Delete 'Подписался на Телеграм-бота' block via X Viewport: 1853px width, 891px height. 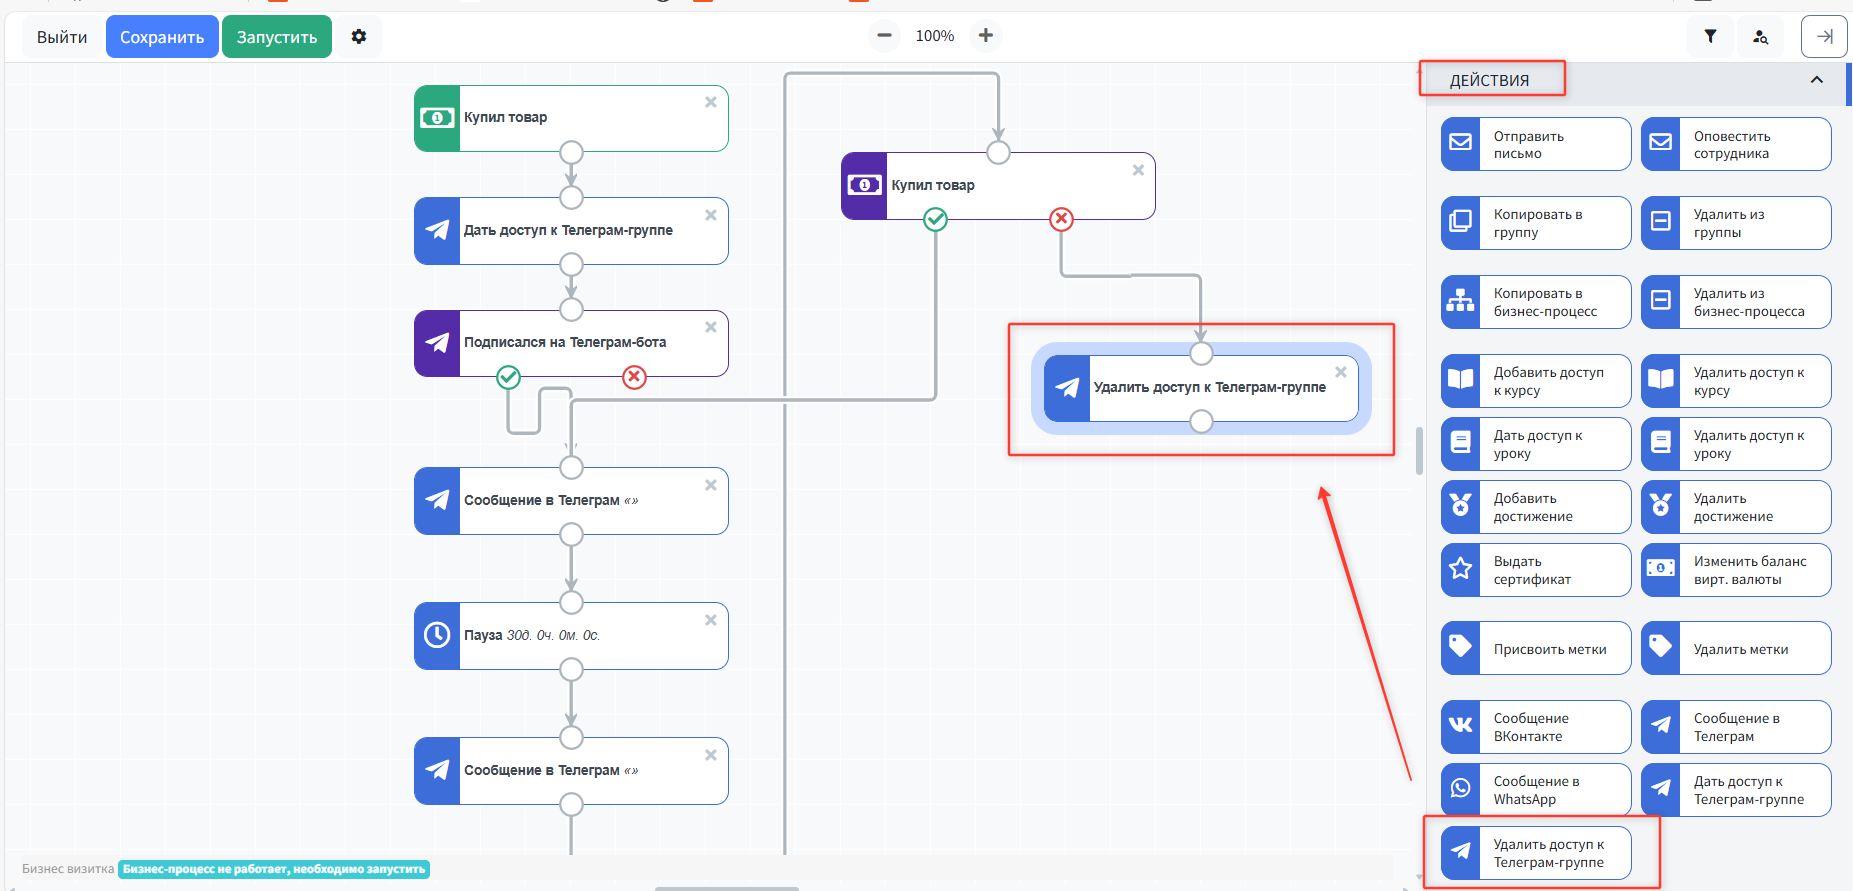tap(711, 327)
